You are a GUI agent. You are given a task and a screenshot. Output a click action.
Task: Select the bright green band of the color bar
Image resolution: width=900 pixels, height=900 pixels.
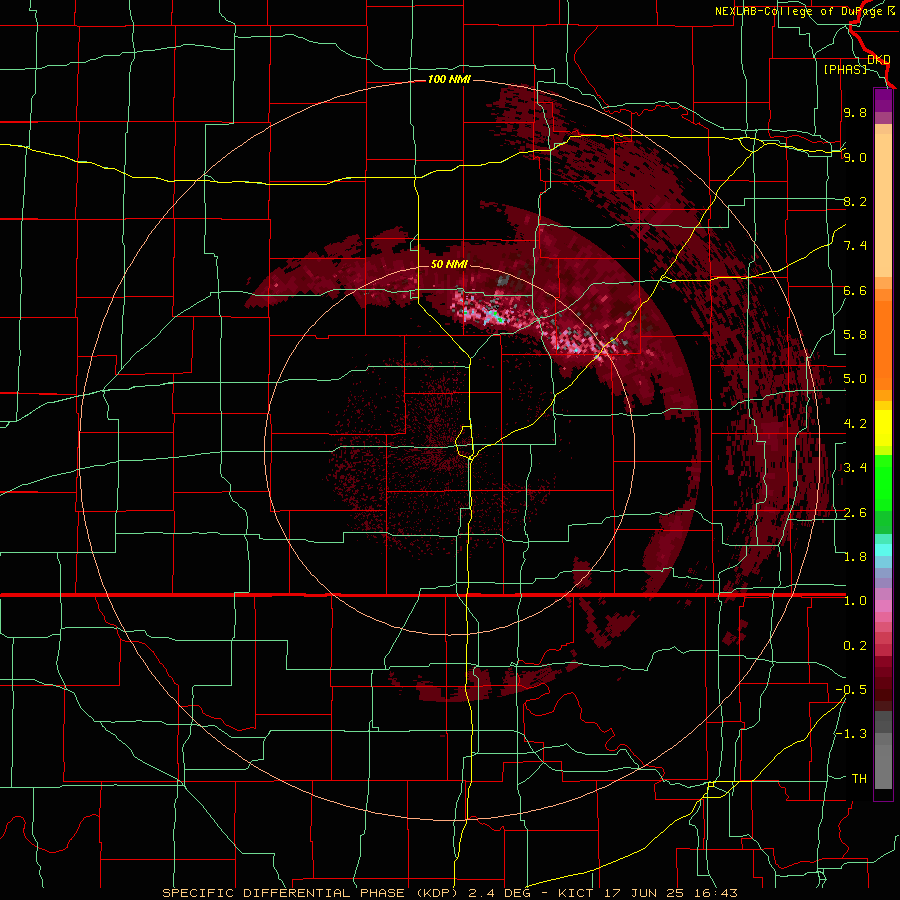point(883,482)
